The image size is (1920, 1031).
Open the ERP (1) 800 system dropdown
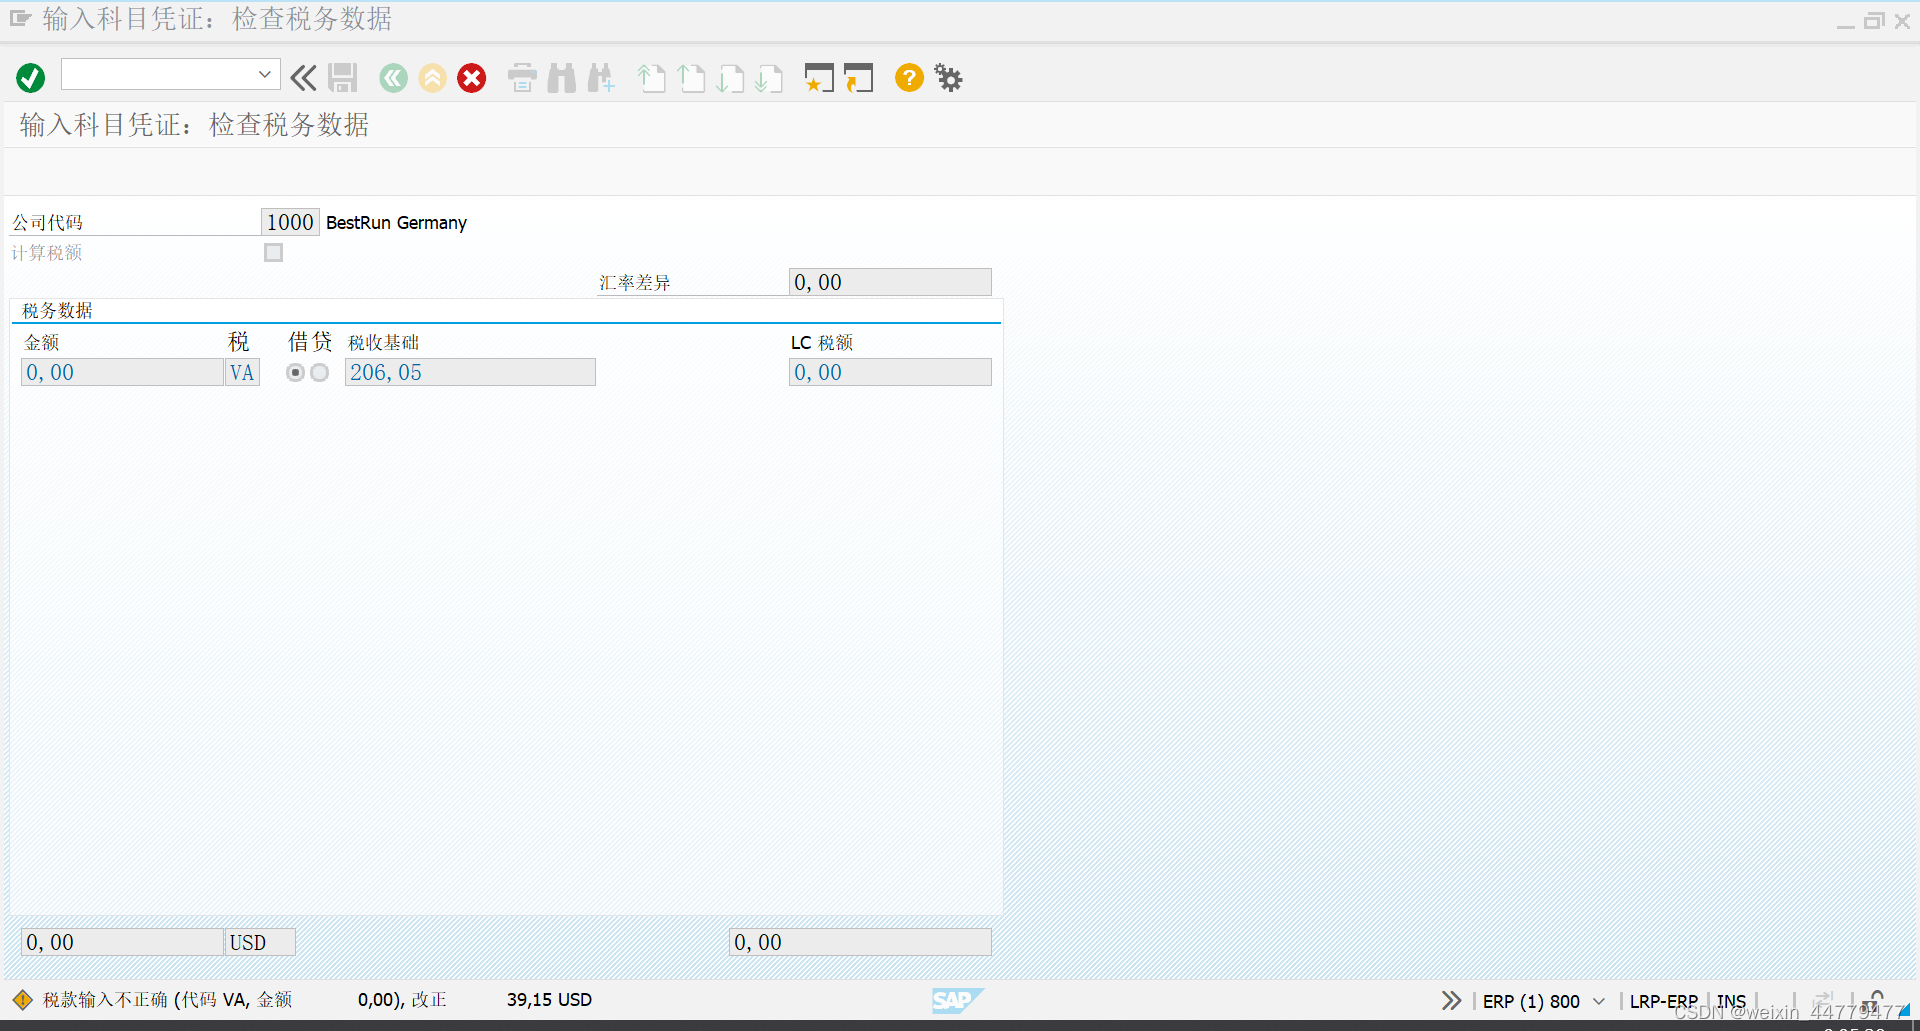[1599, 1001]
